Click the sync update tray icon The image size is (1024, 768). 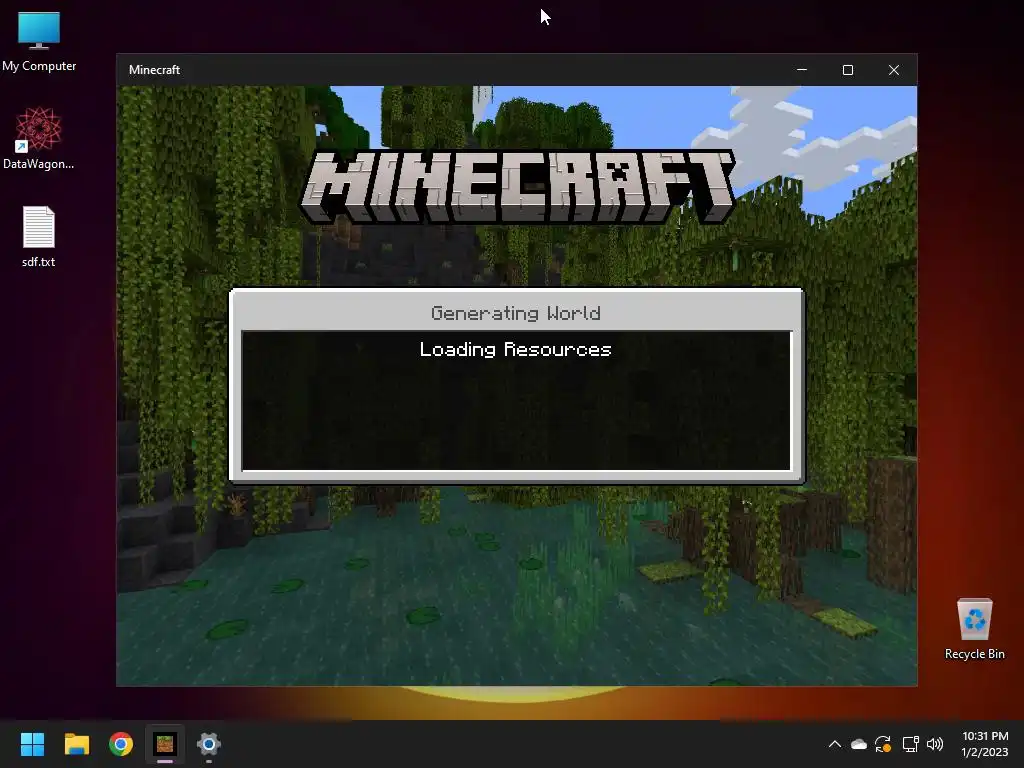coord(883,744)
